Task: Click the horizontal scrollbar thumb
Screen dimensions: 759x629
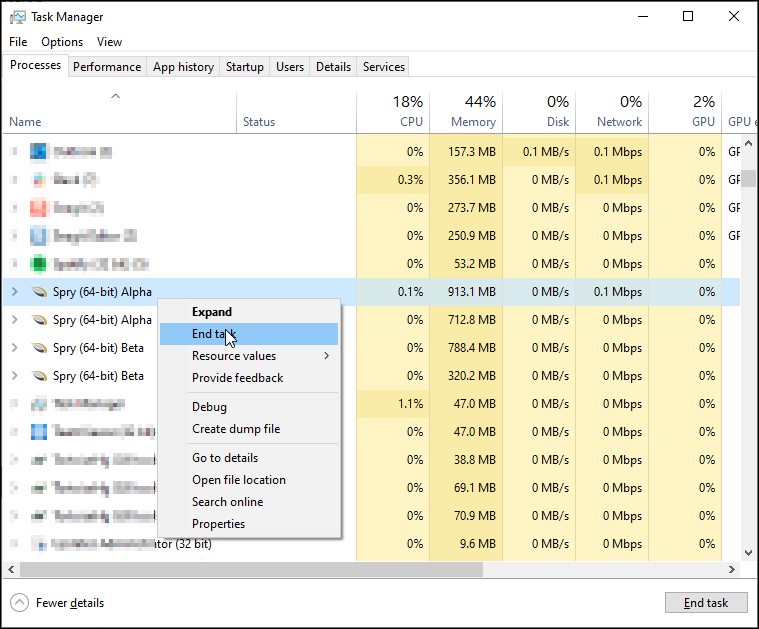Action: point(250,569)
